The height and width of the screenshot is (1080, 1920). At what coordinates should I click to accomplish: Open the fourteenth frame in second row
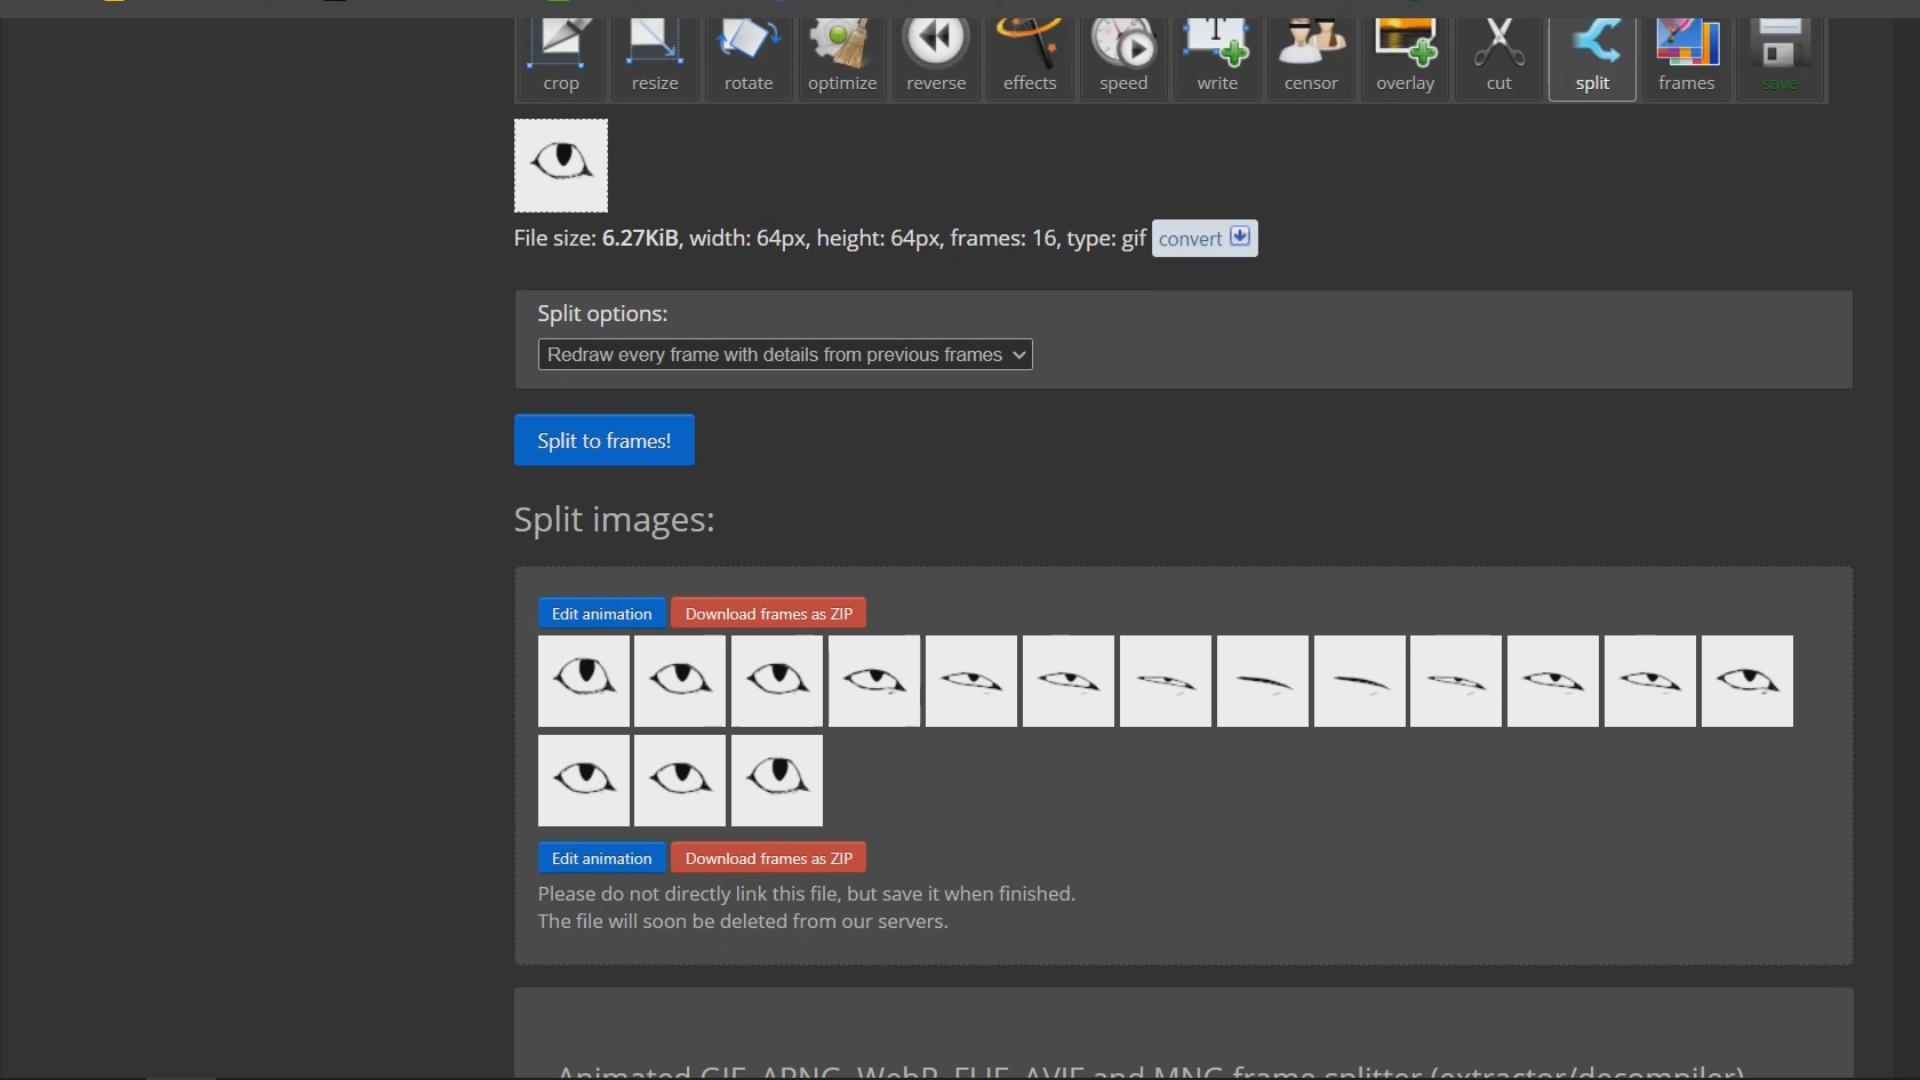[x=584, y=781]
